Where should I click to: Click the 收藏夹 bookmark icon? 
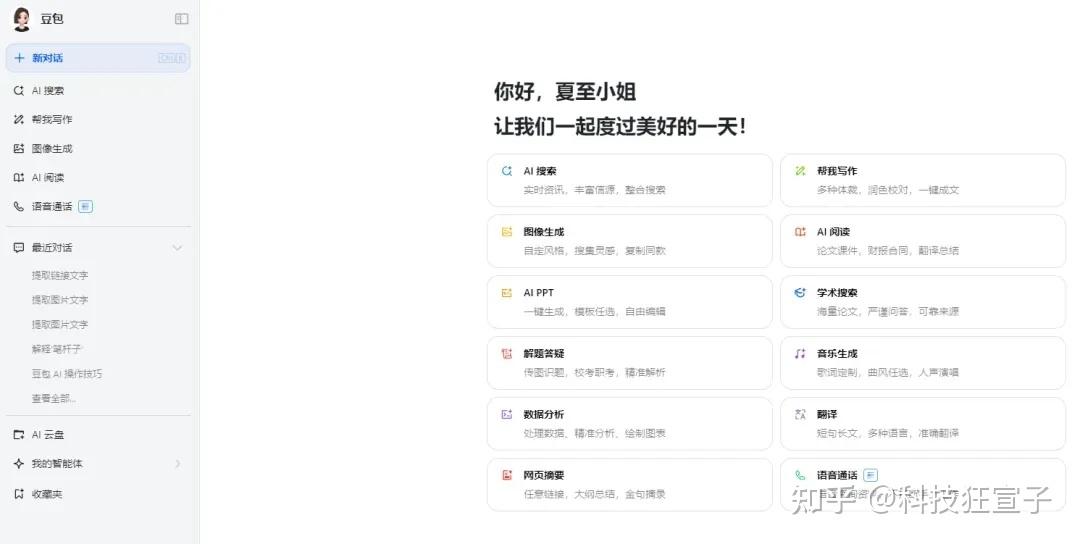pyautogui.click(x=19, y=494)
